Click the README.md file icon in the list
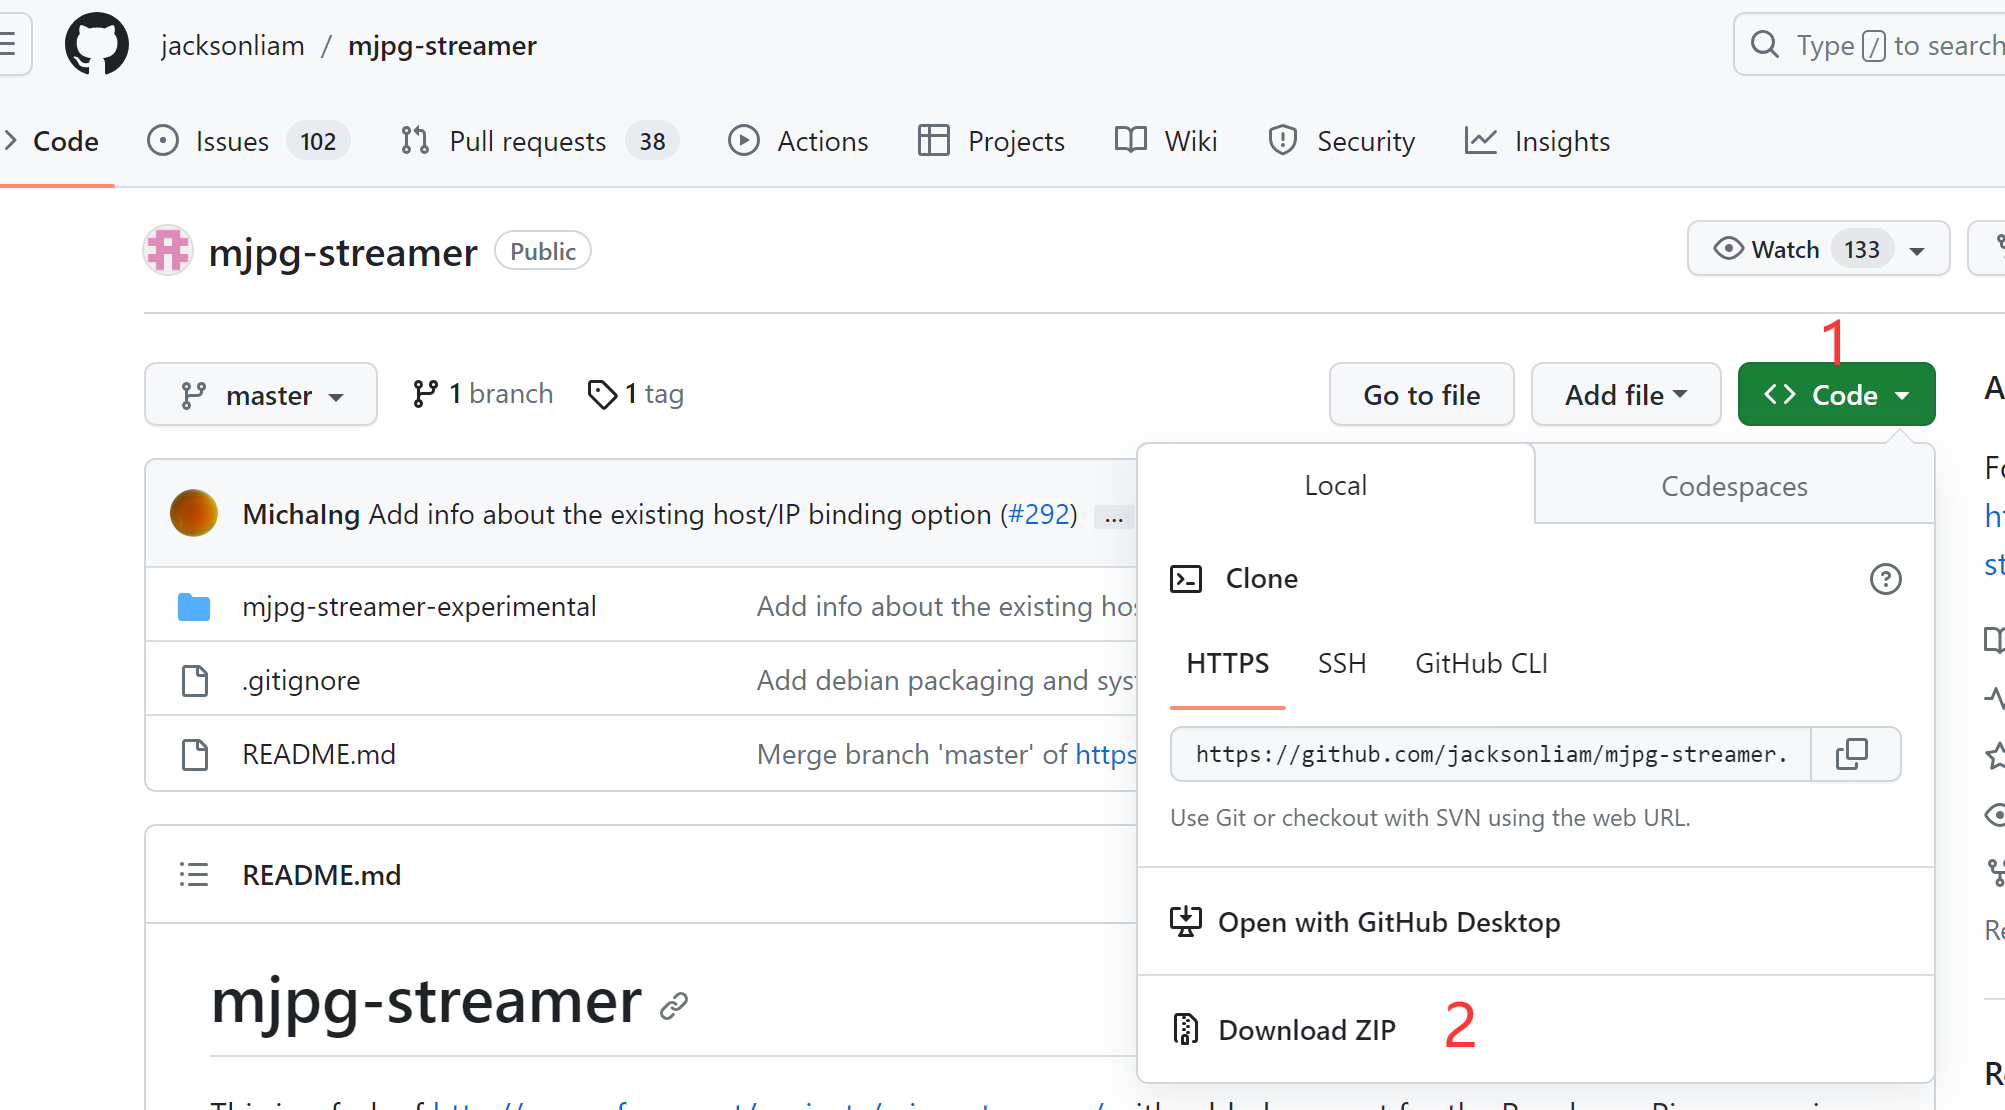This screenshot has height=1110, width=2005. click(x=194, y=754)
